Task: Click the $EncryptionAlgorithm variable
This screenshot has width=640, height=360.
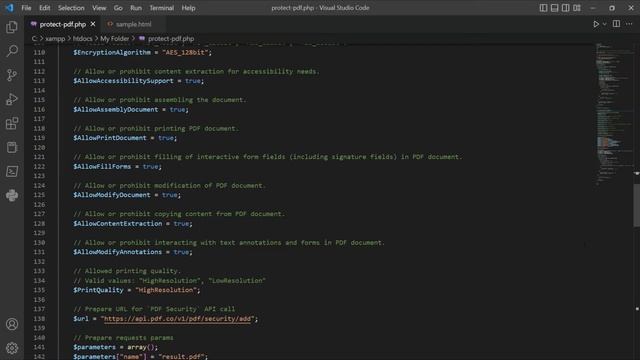Action: (112, 52)
